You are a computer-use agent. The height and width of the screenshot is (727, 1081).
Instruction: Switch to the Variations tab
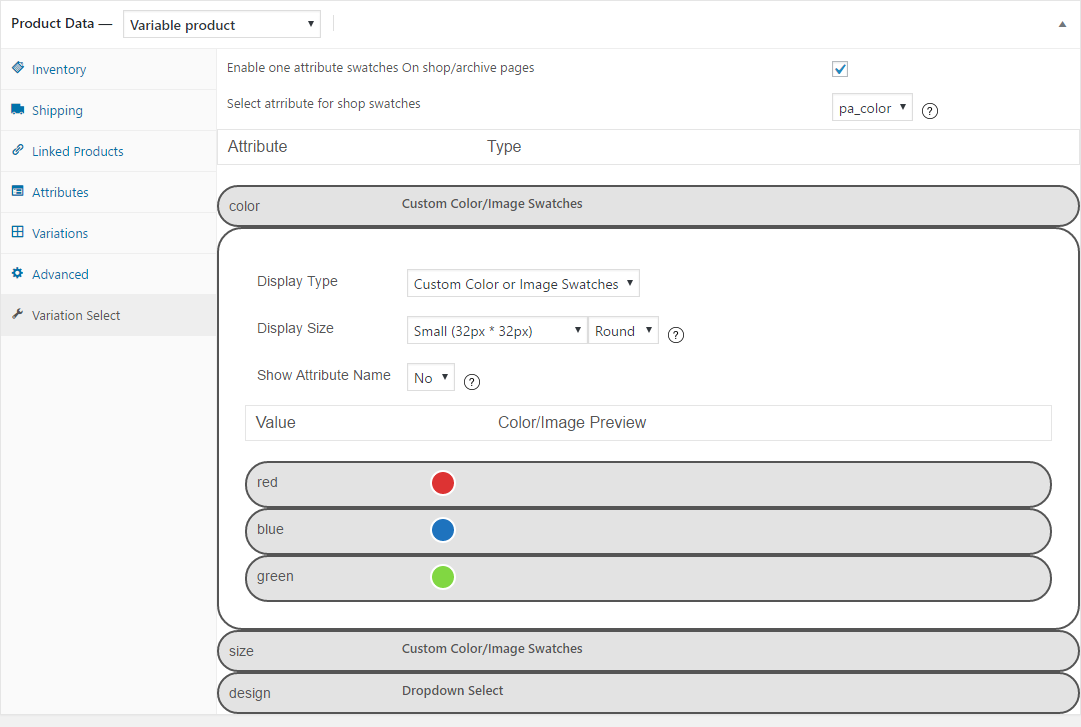pos(60,233)
